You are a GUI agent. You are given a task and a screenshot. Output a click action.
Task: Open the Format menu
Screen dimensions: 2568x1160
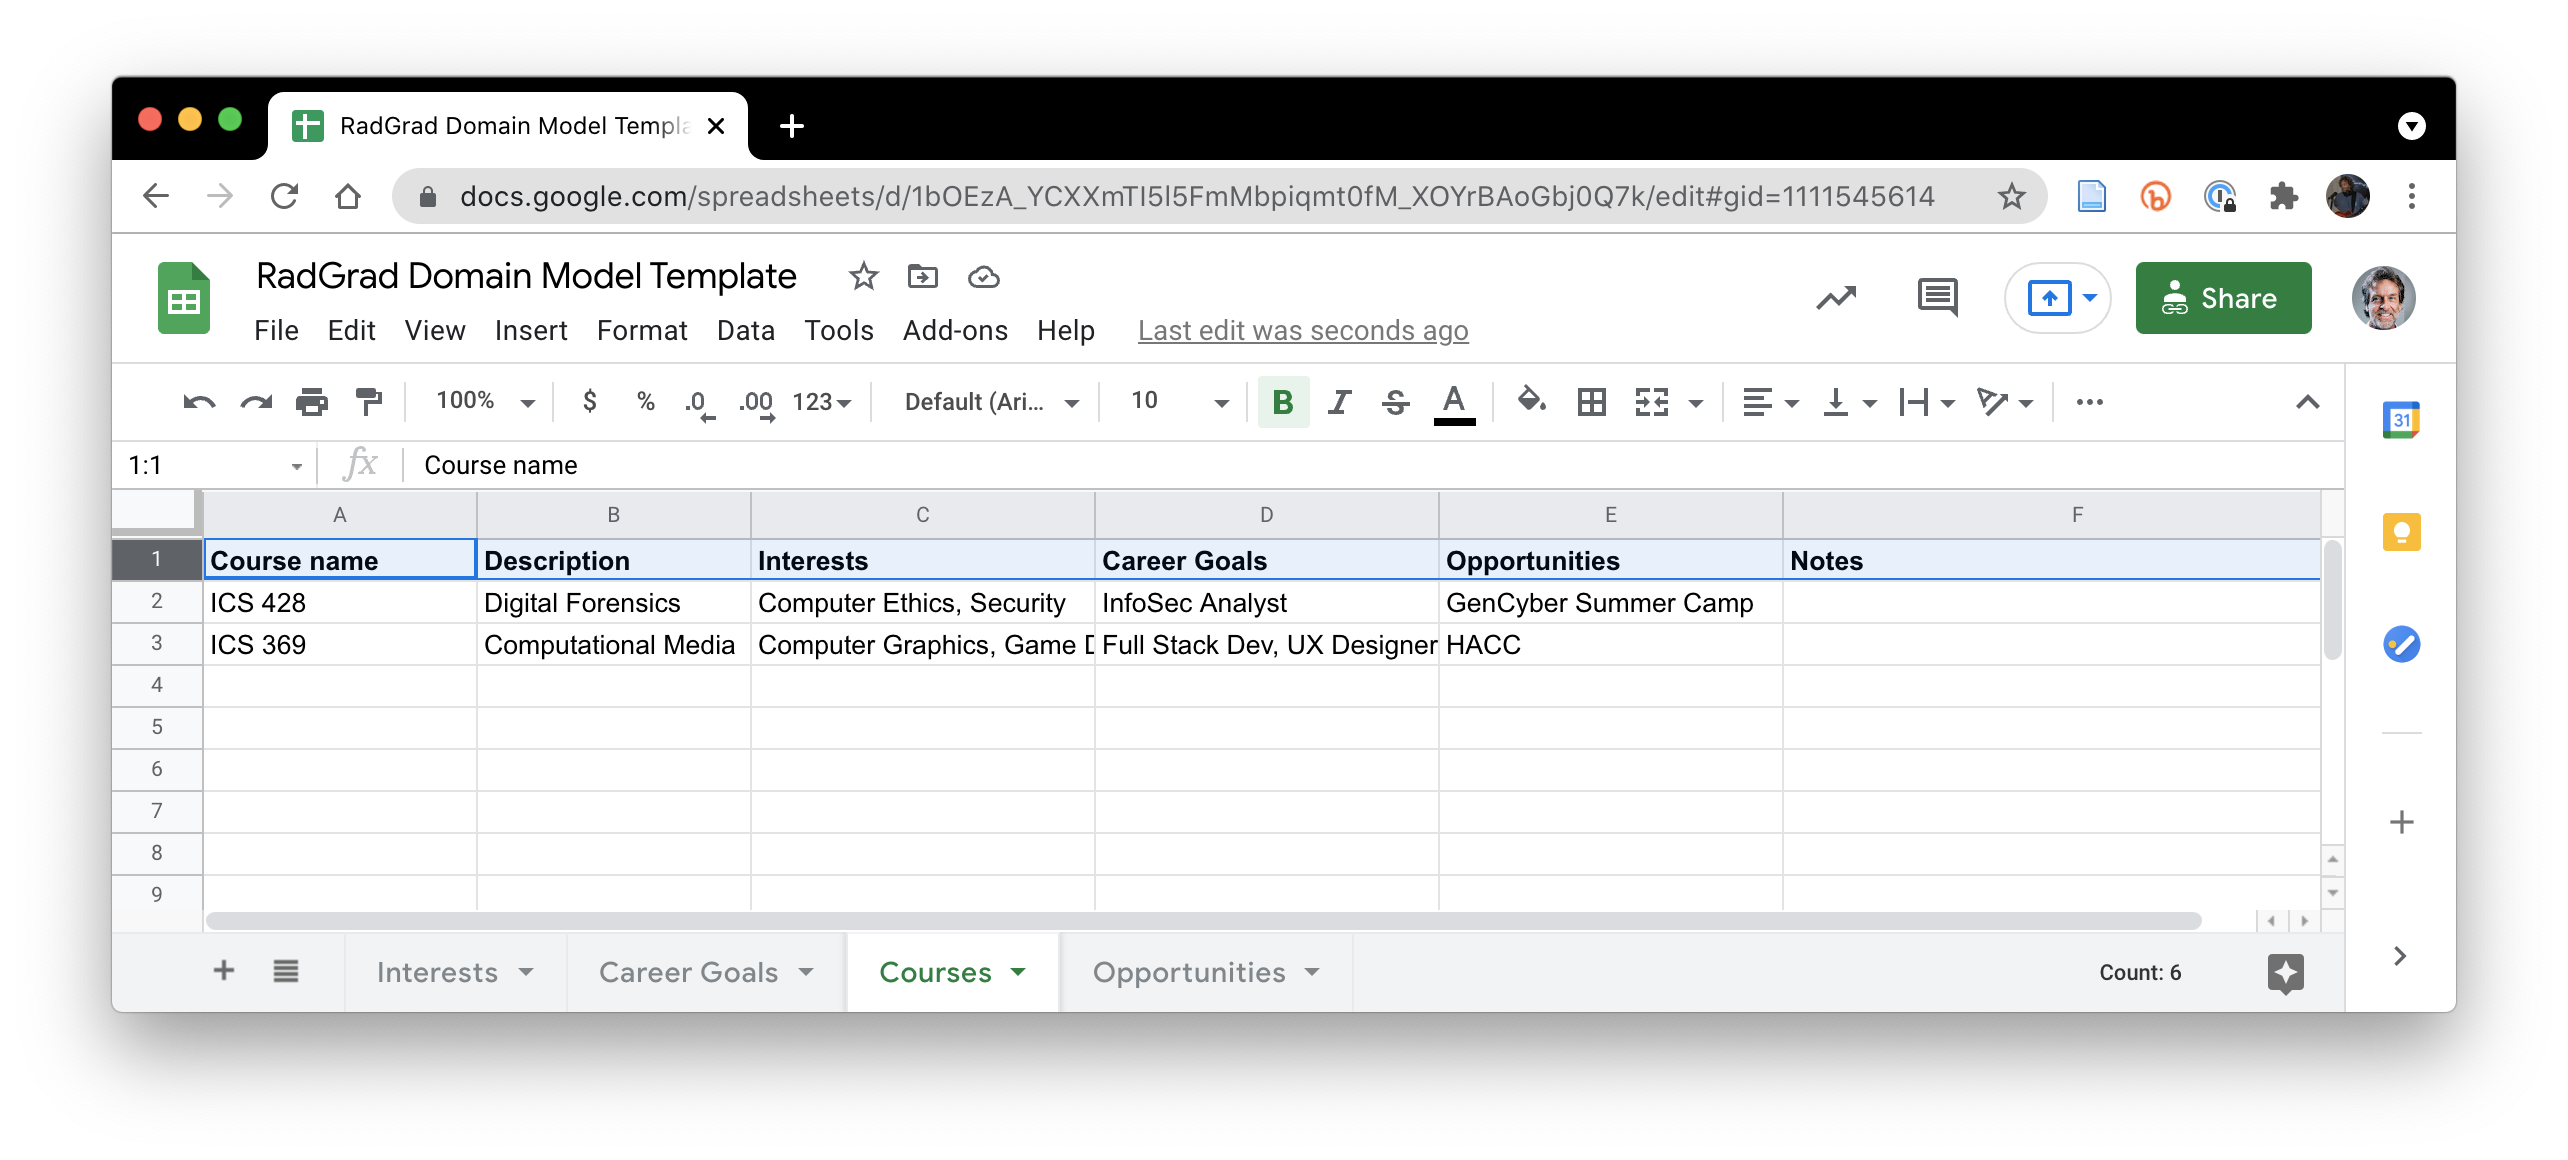642,330
